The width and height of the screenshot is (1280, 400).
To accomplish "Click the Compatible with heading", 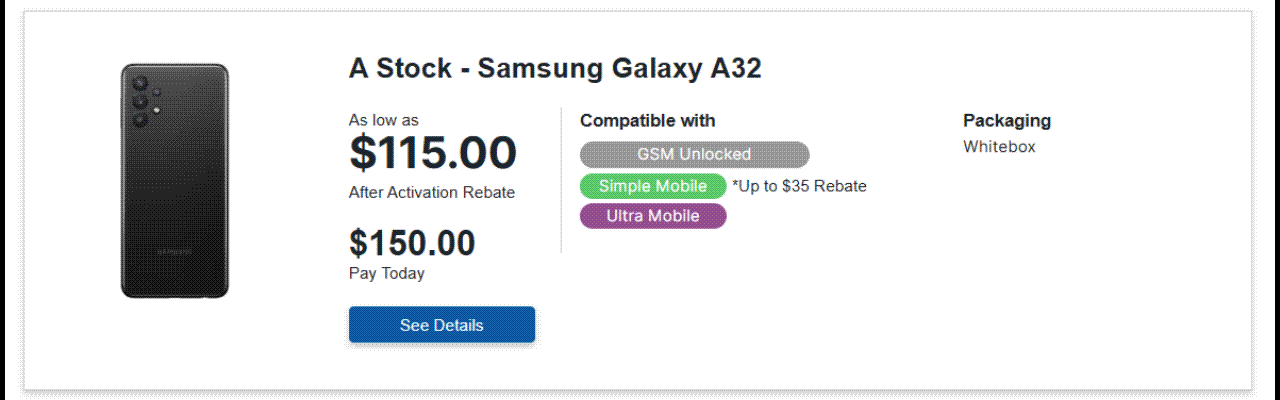I will (x=647, y=121).
